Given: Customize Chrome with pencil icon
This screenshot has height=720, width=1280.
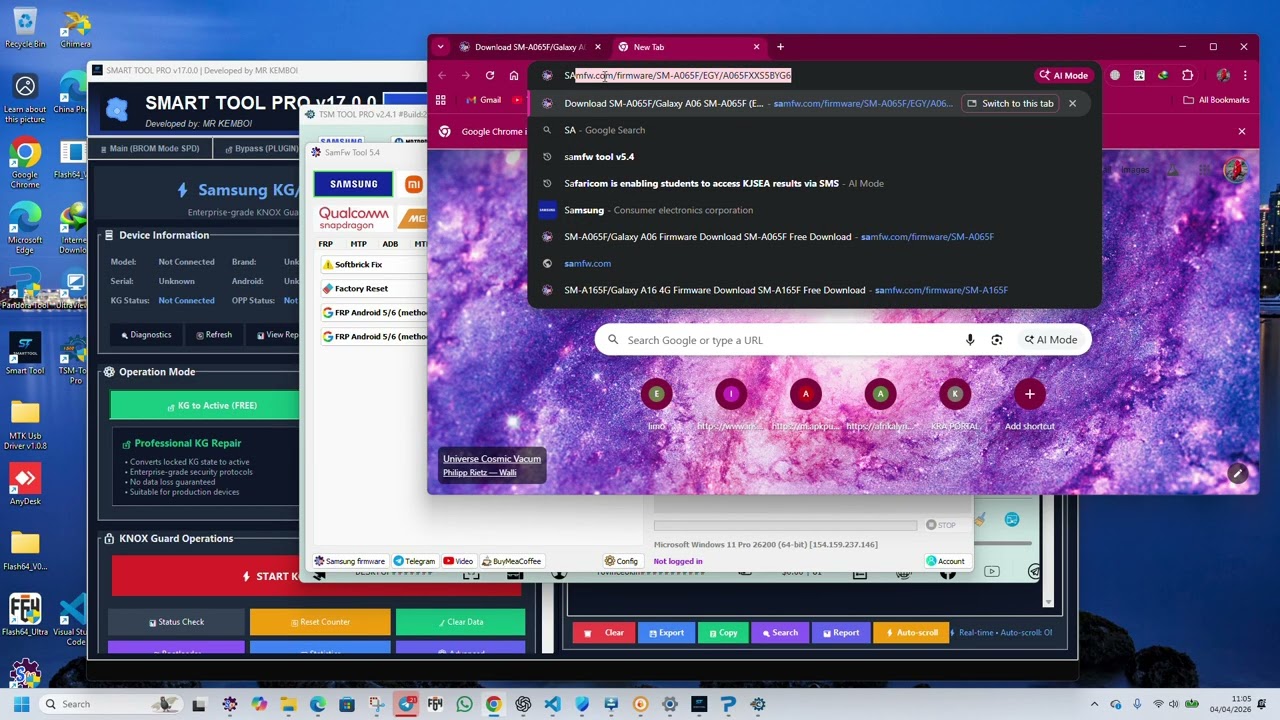Looking at the screenshot, I should [1238, 473].
